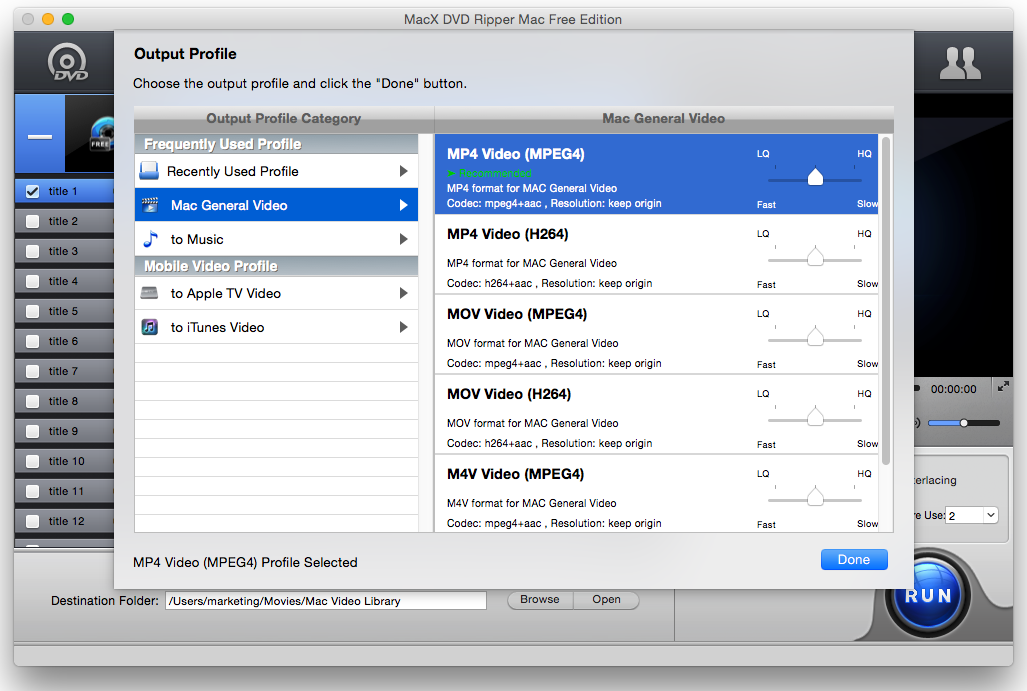Click the Mac General Video clapperboard icon
This screenshot has width=1027, height=691.
click(x=150, y=205)
